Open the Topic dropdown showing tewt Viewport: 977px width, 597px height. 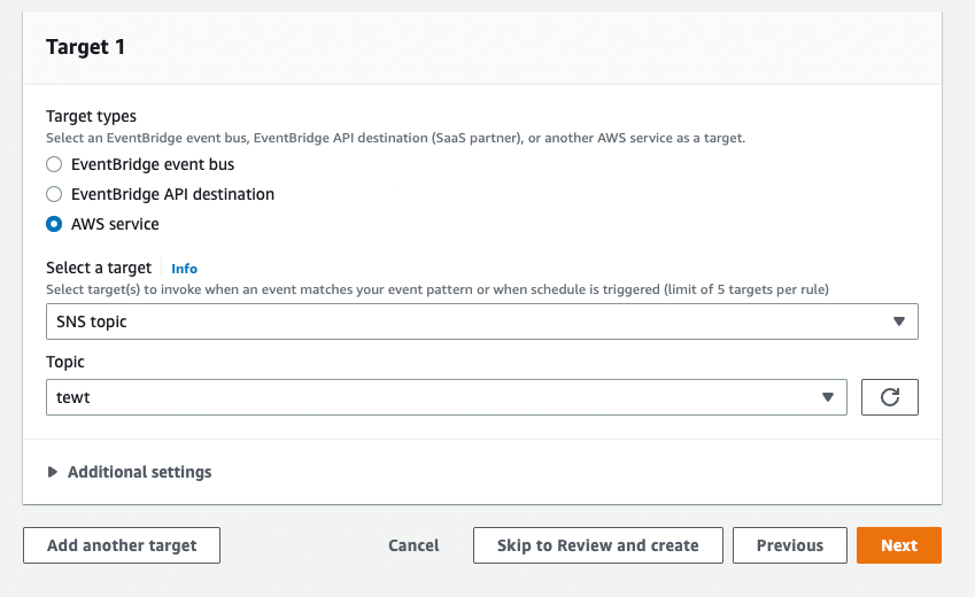446,397
